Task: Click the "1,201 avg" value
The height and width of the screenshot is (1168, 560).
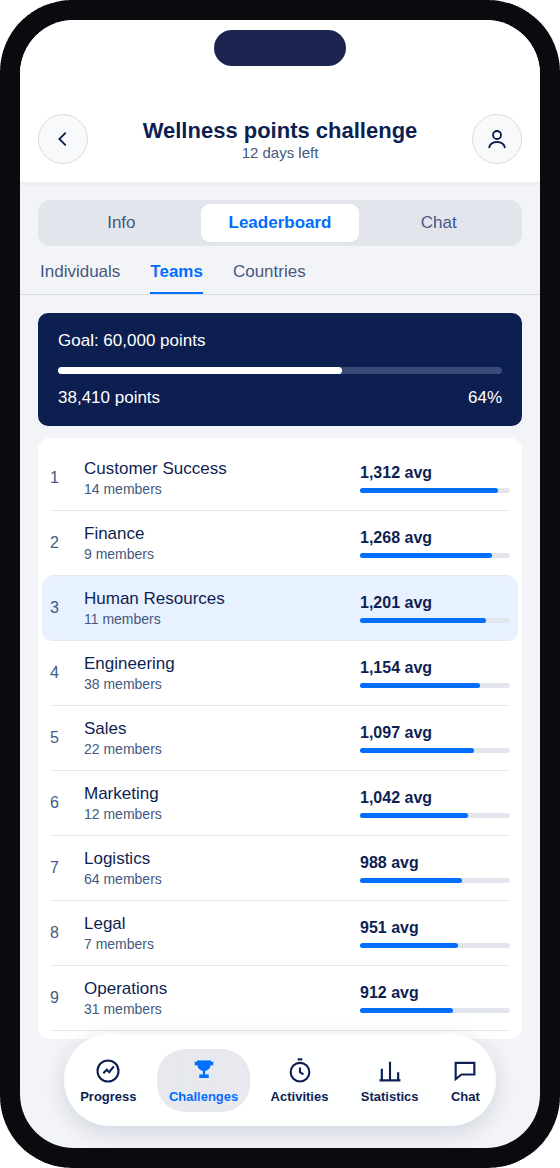Action: point(396,602)
